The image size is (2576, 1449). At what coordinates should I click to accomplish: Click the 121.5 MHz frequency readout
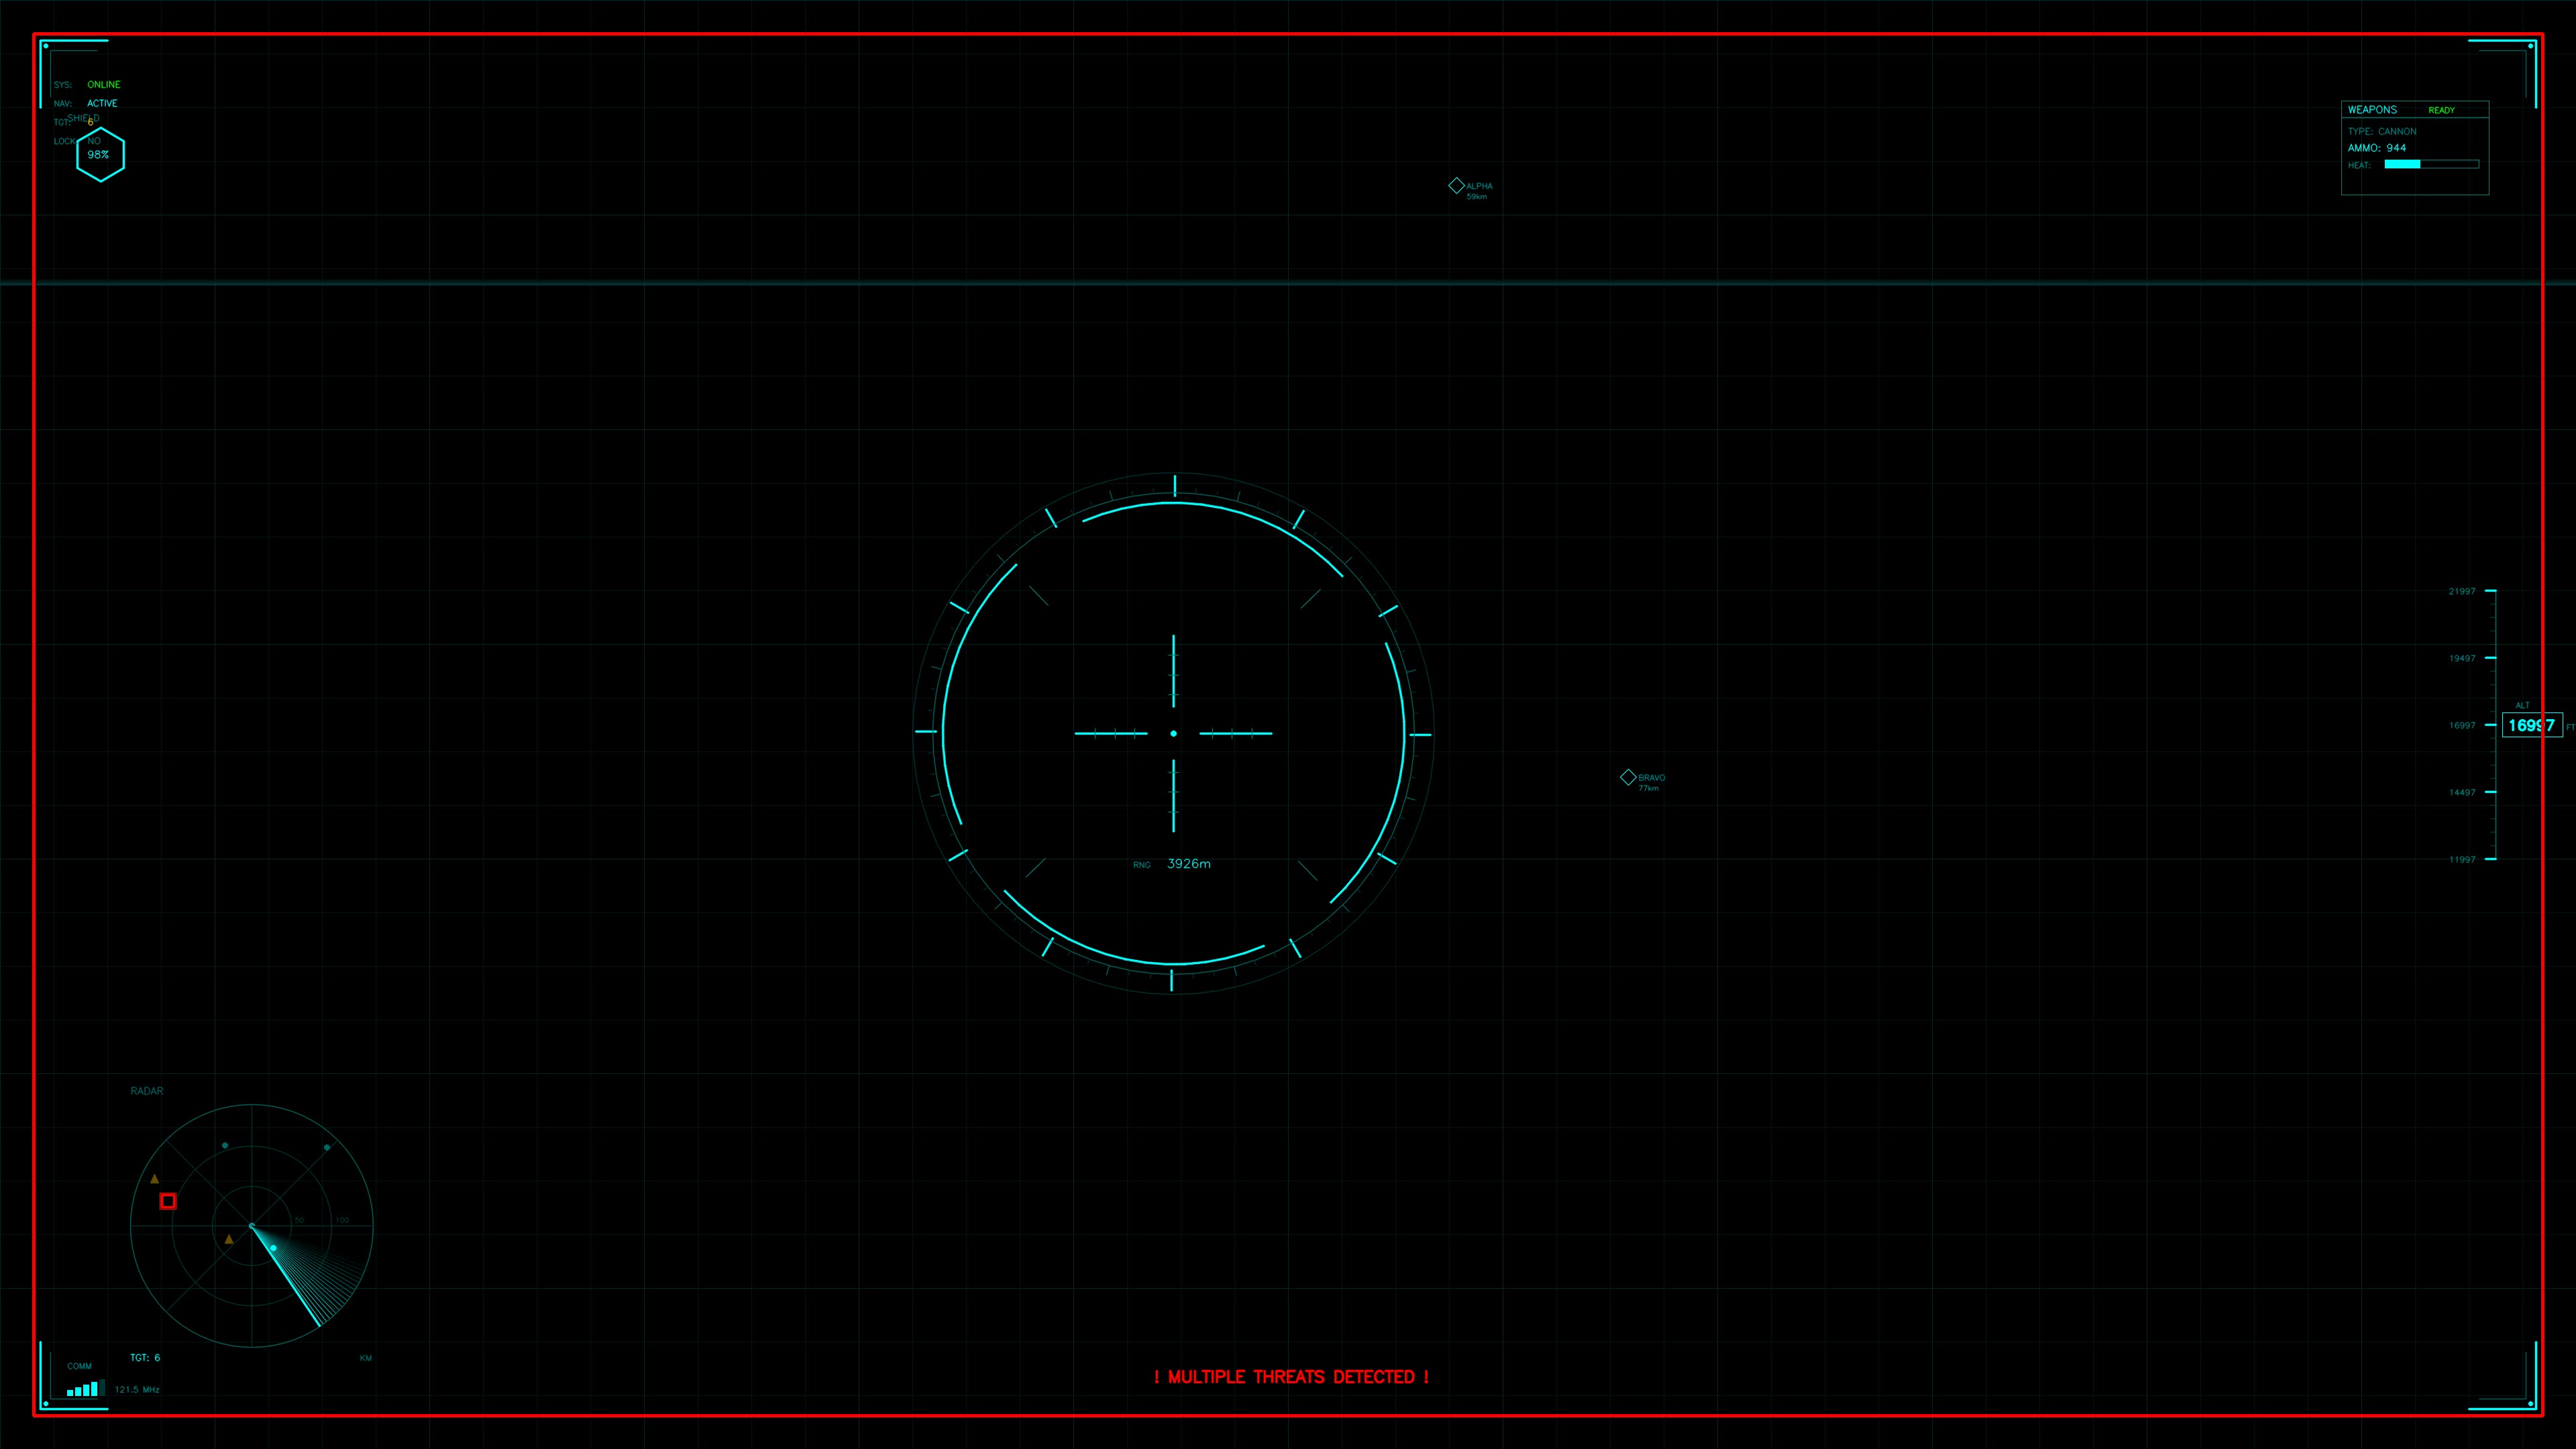click(x=137, y=1388)
